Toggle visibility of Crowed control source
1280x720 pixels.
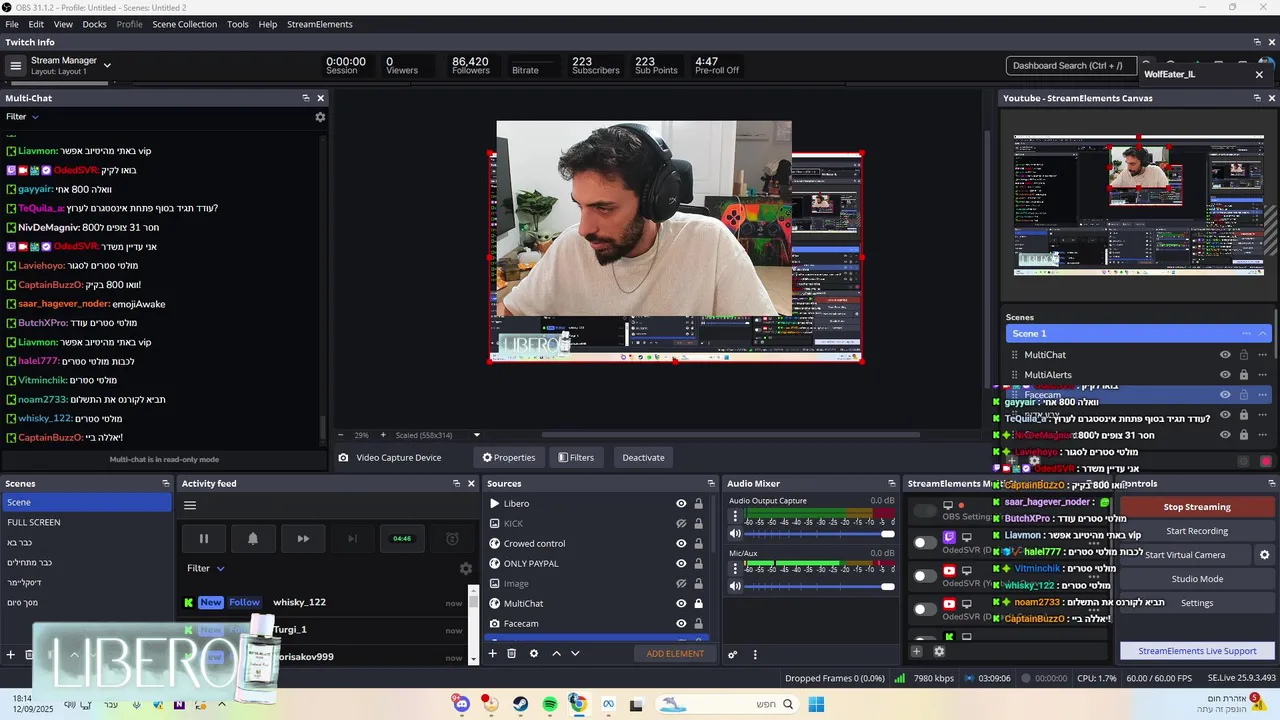click(x=681, y=544)
